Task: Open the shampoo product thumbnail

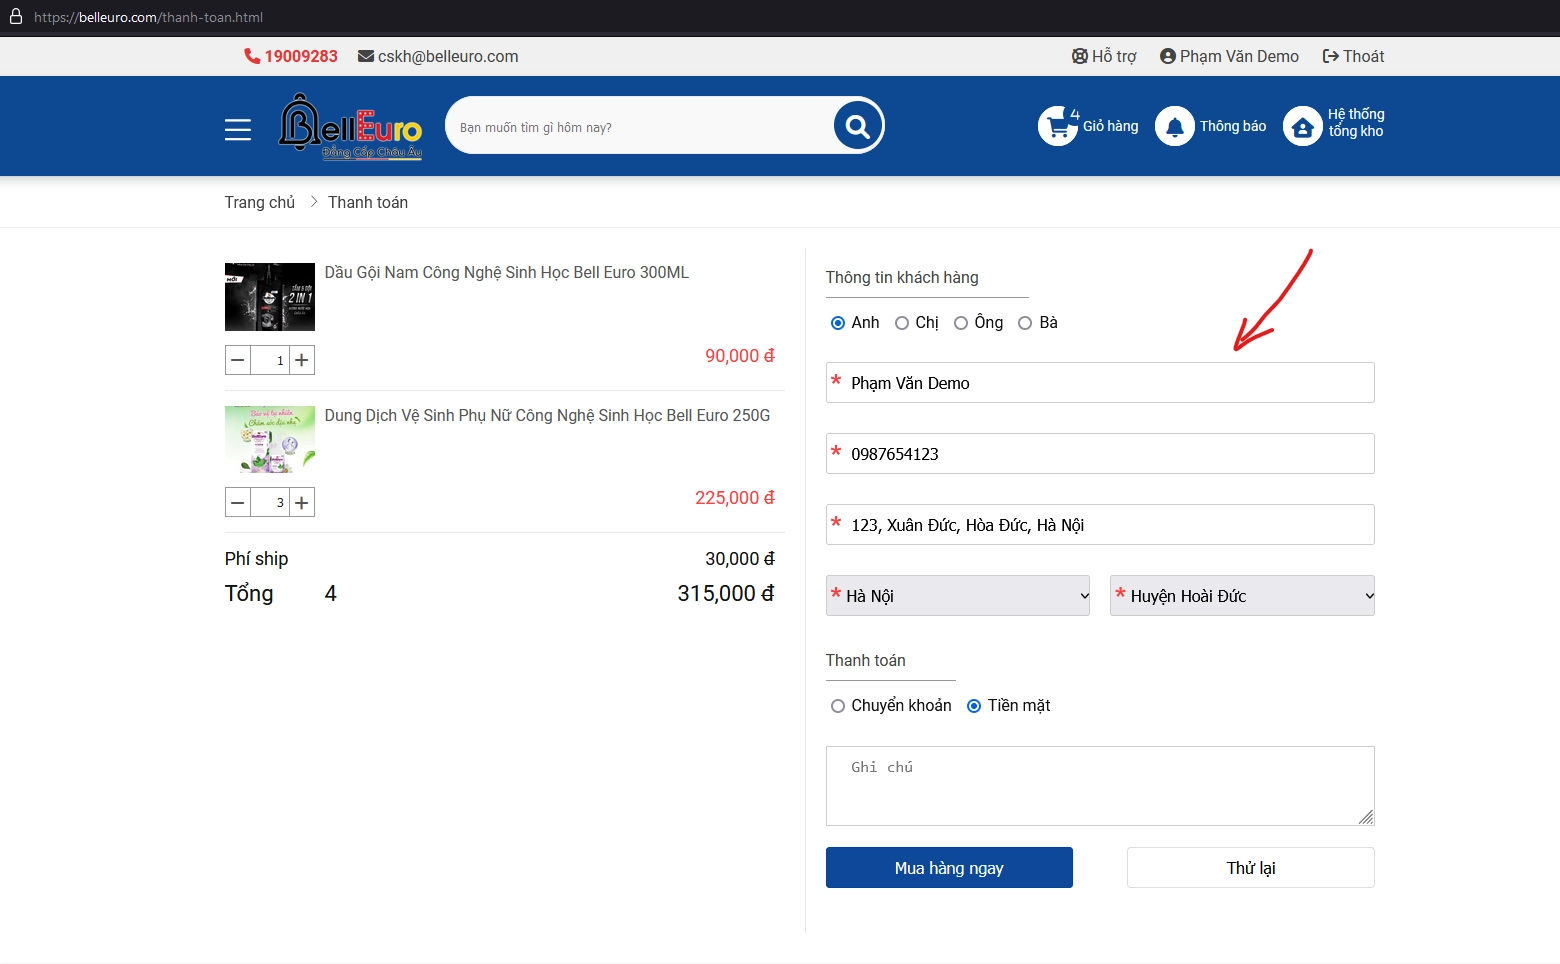Action: [270, 297]
